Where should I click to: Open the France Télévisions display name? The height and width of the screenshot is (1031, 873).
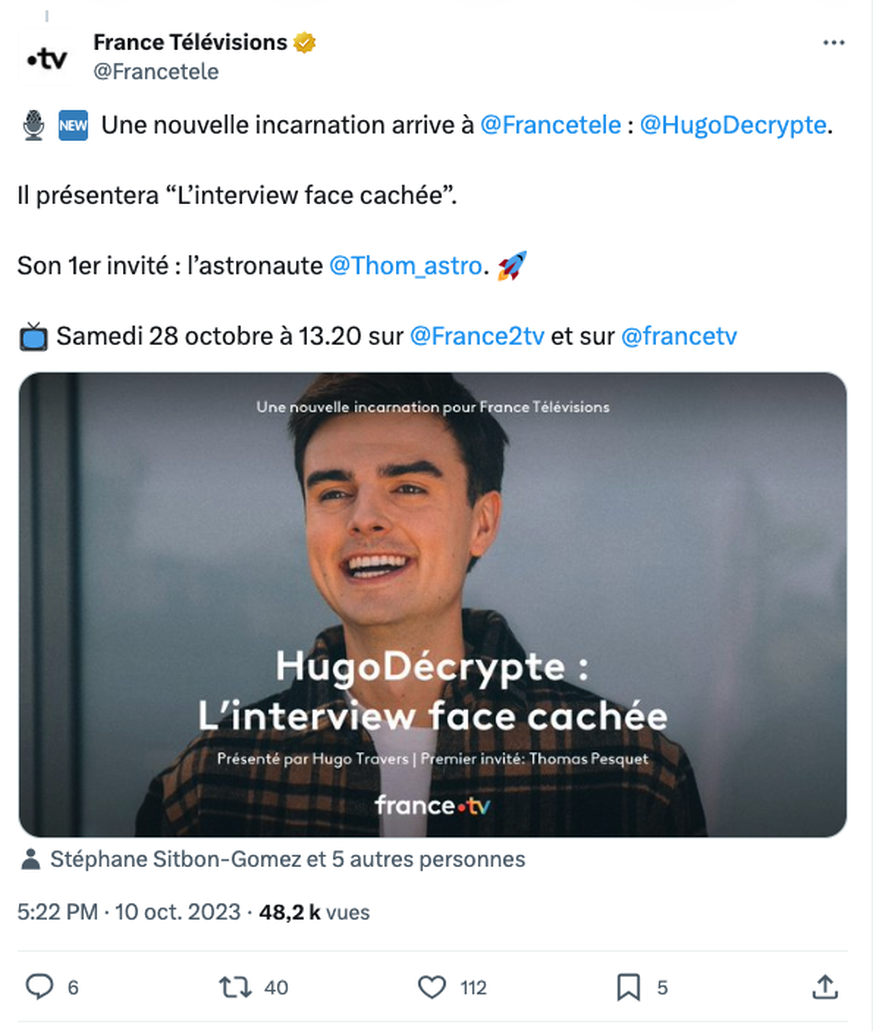pos(190,43)
